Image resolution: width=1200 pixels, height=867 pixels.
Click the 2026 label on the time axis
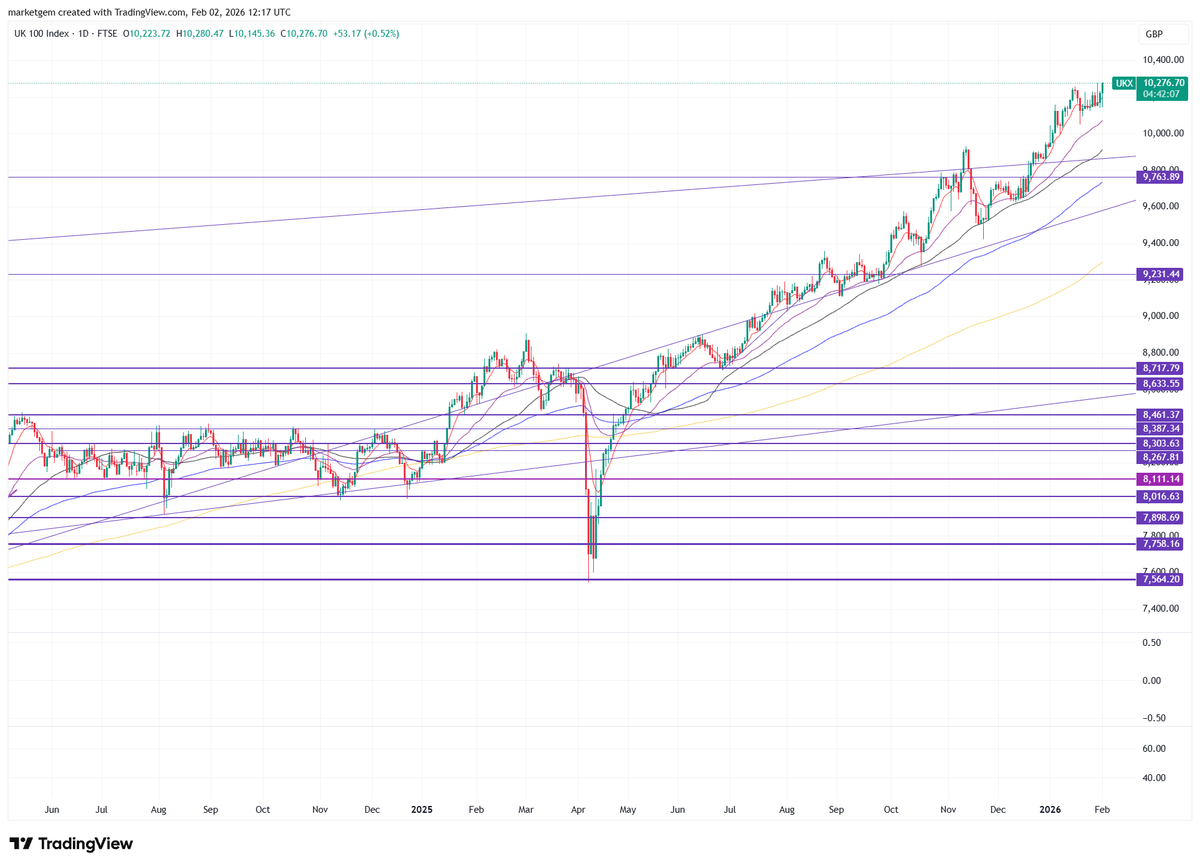point(1049,810)
